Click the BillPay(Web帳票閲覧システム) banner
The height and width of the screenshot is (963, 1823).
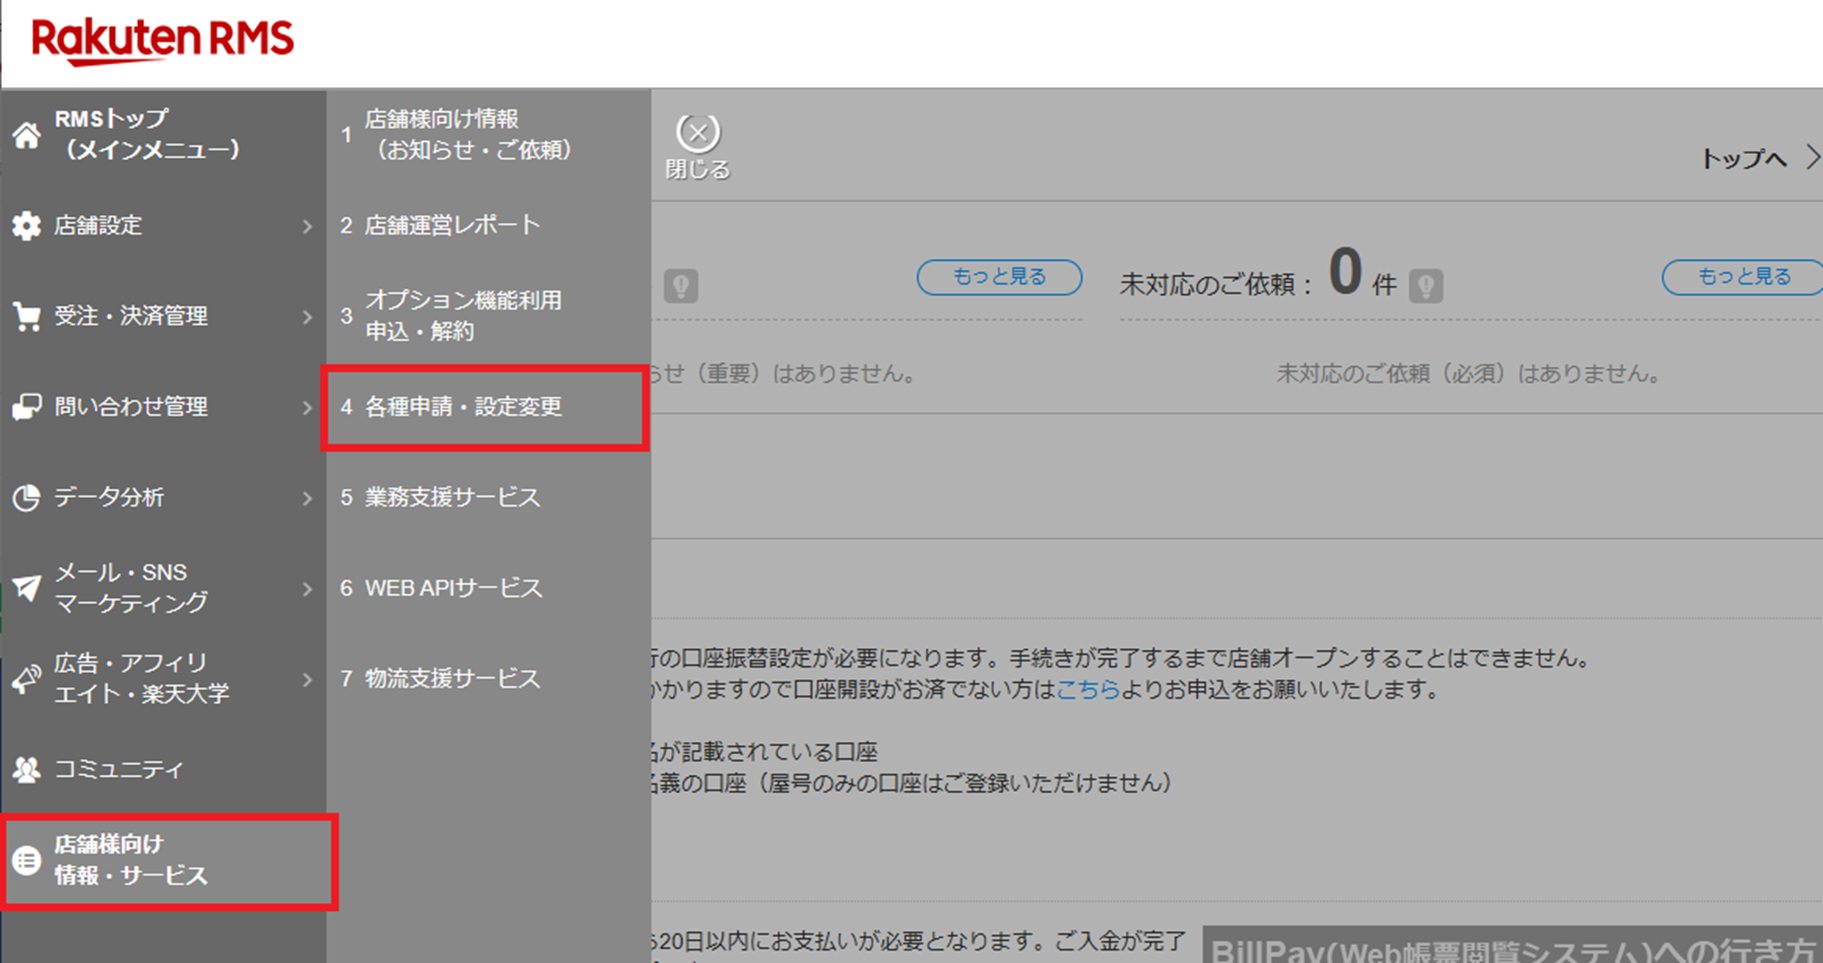1512,945
